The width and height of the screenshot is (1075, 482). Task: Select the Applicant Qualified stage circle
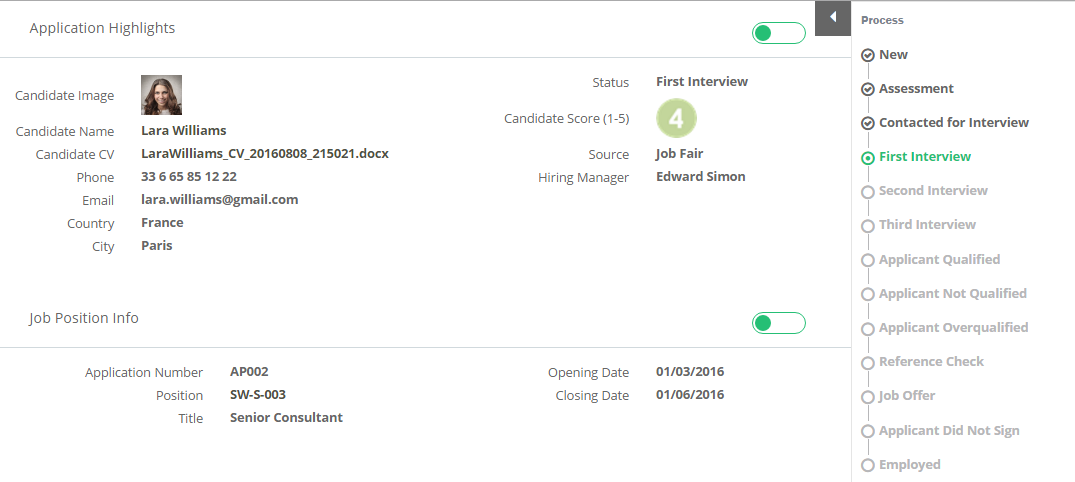868,261
